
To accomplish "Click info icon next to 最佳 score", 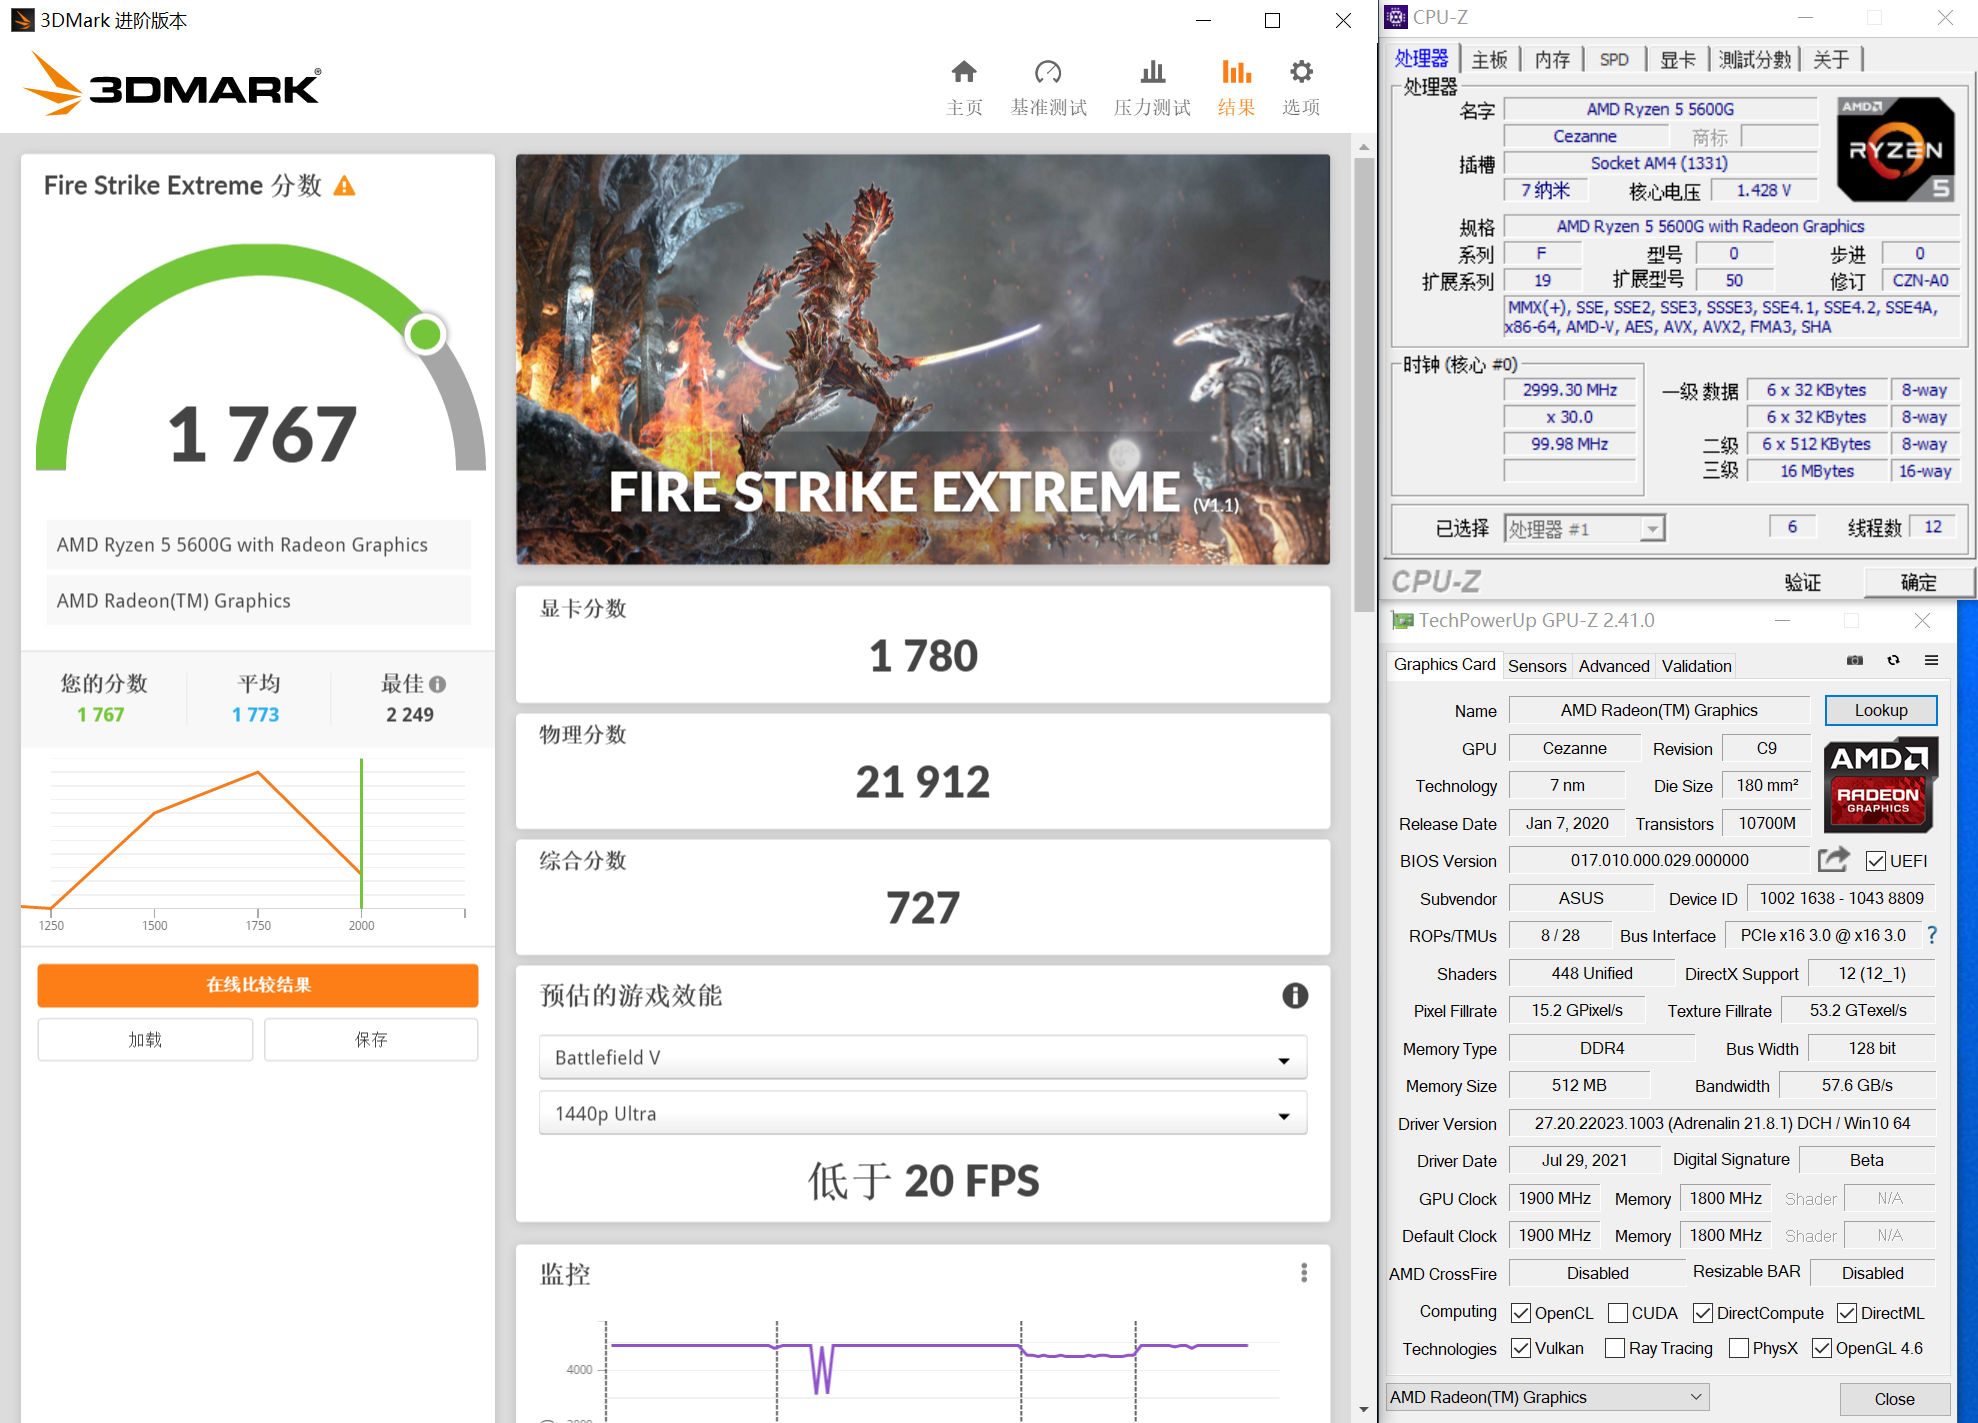I will click(437, 684).
